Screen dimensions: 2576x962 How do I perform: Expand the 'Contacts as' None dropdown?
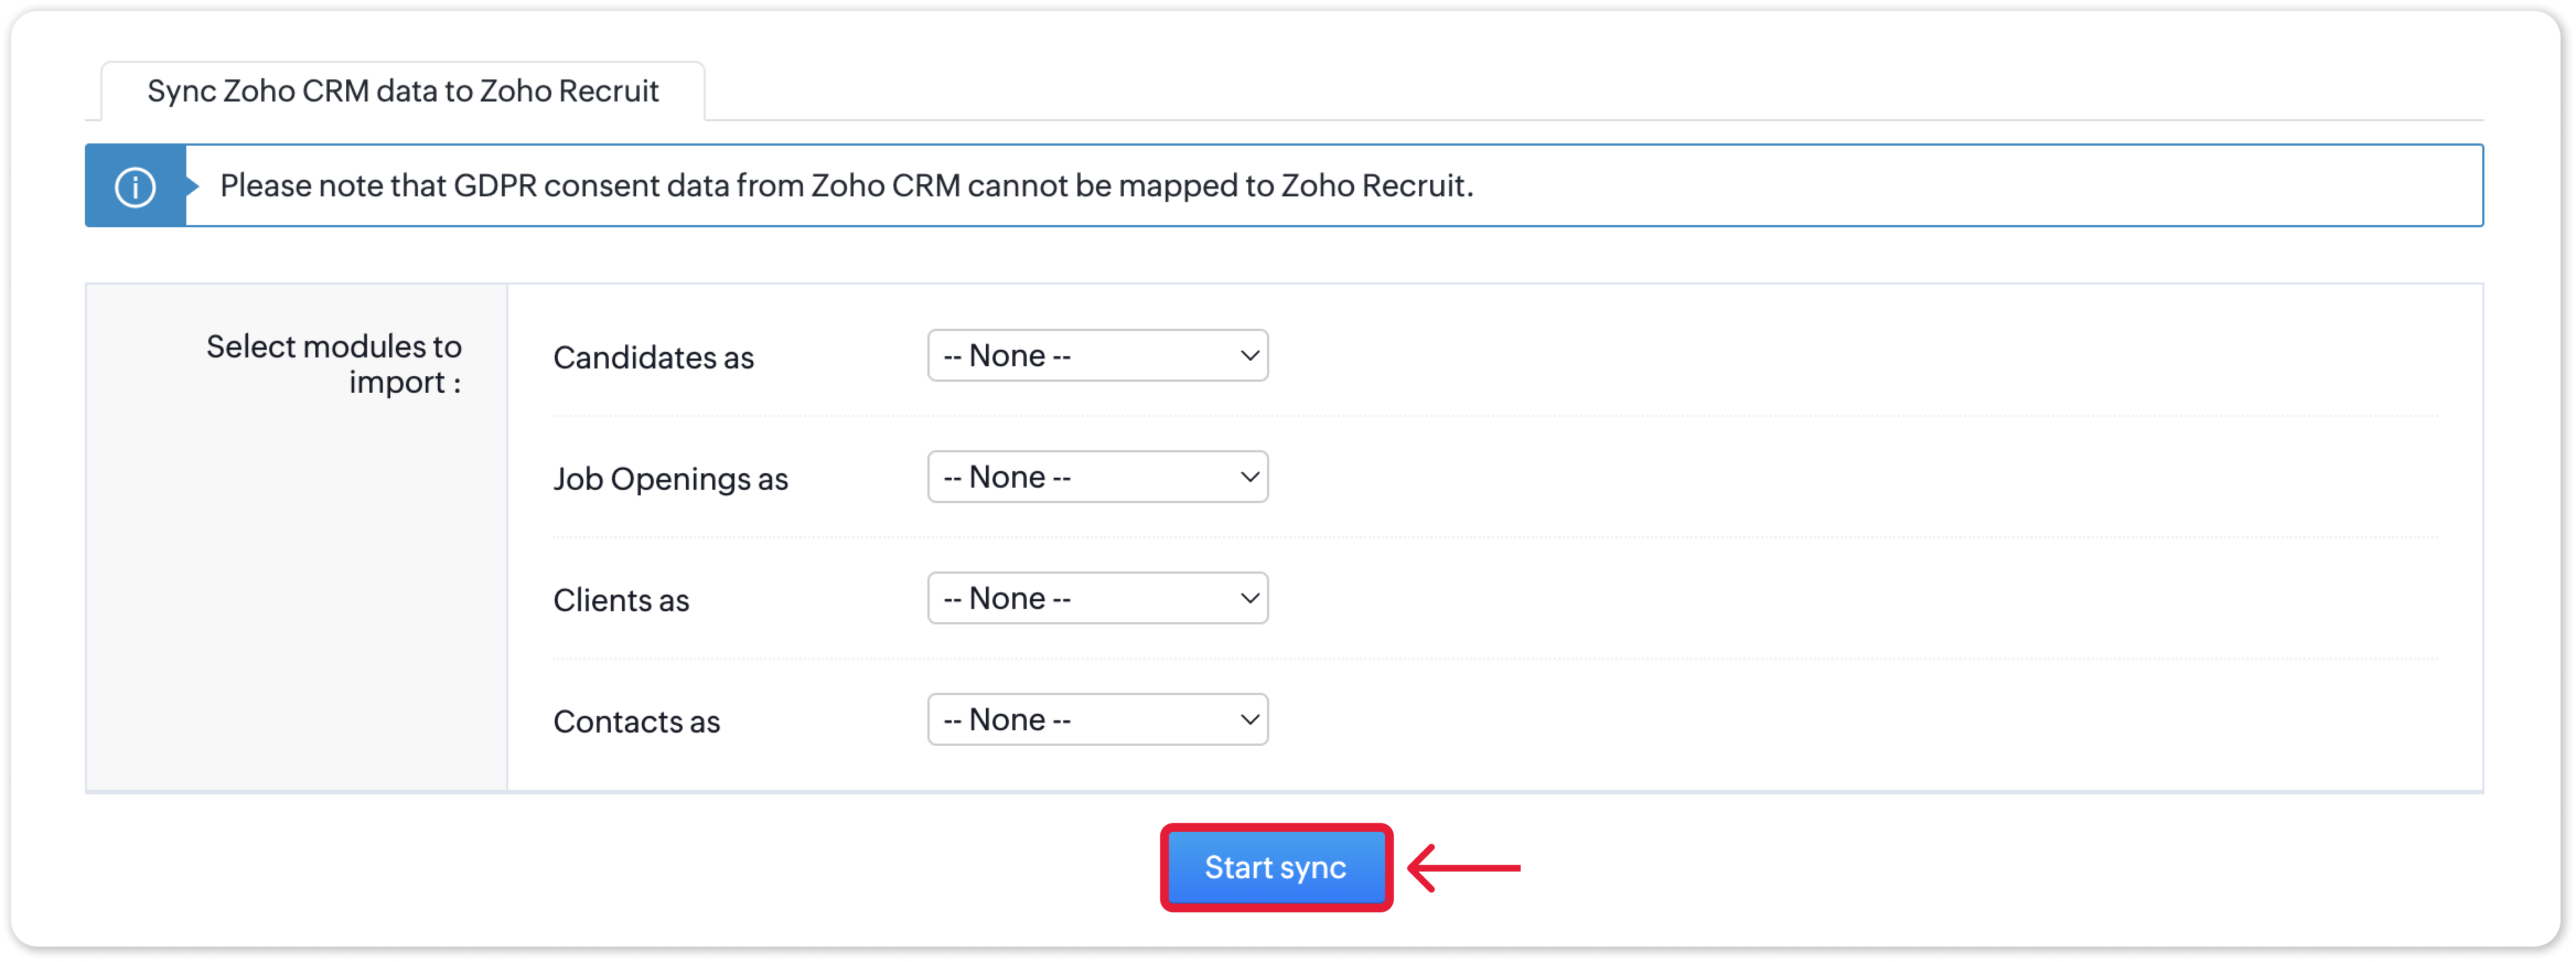(x=1097, y=719)
